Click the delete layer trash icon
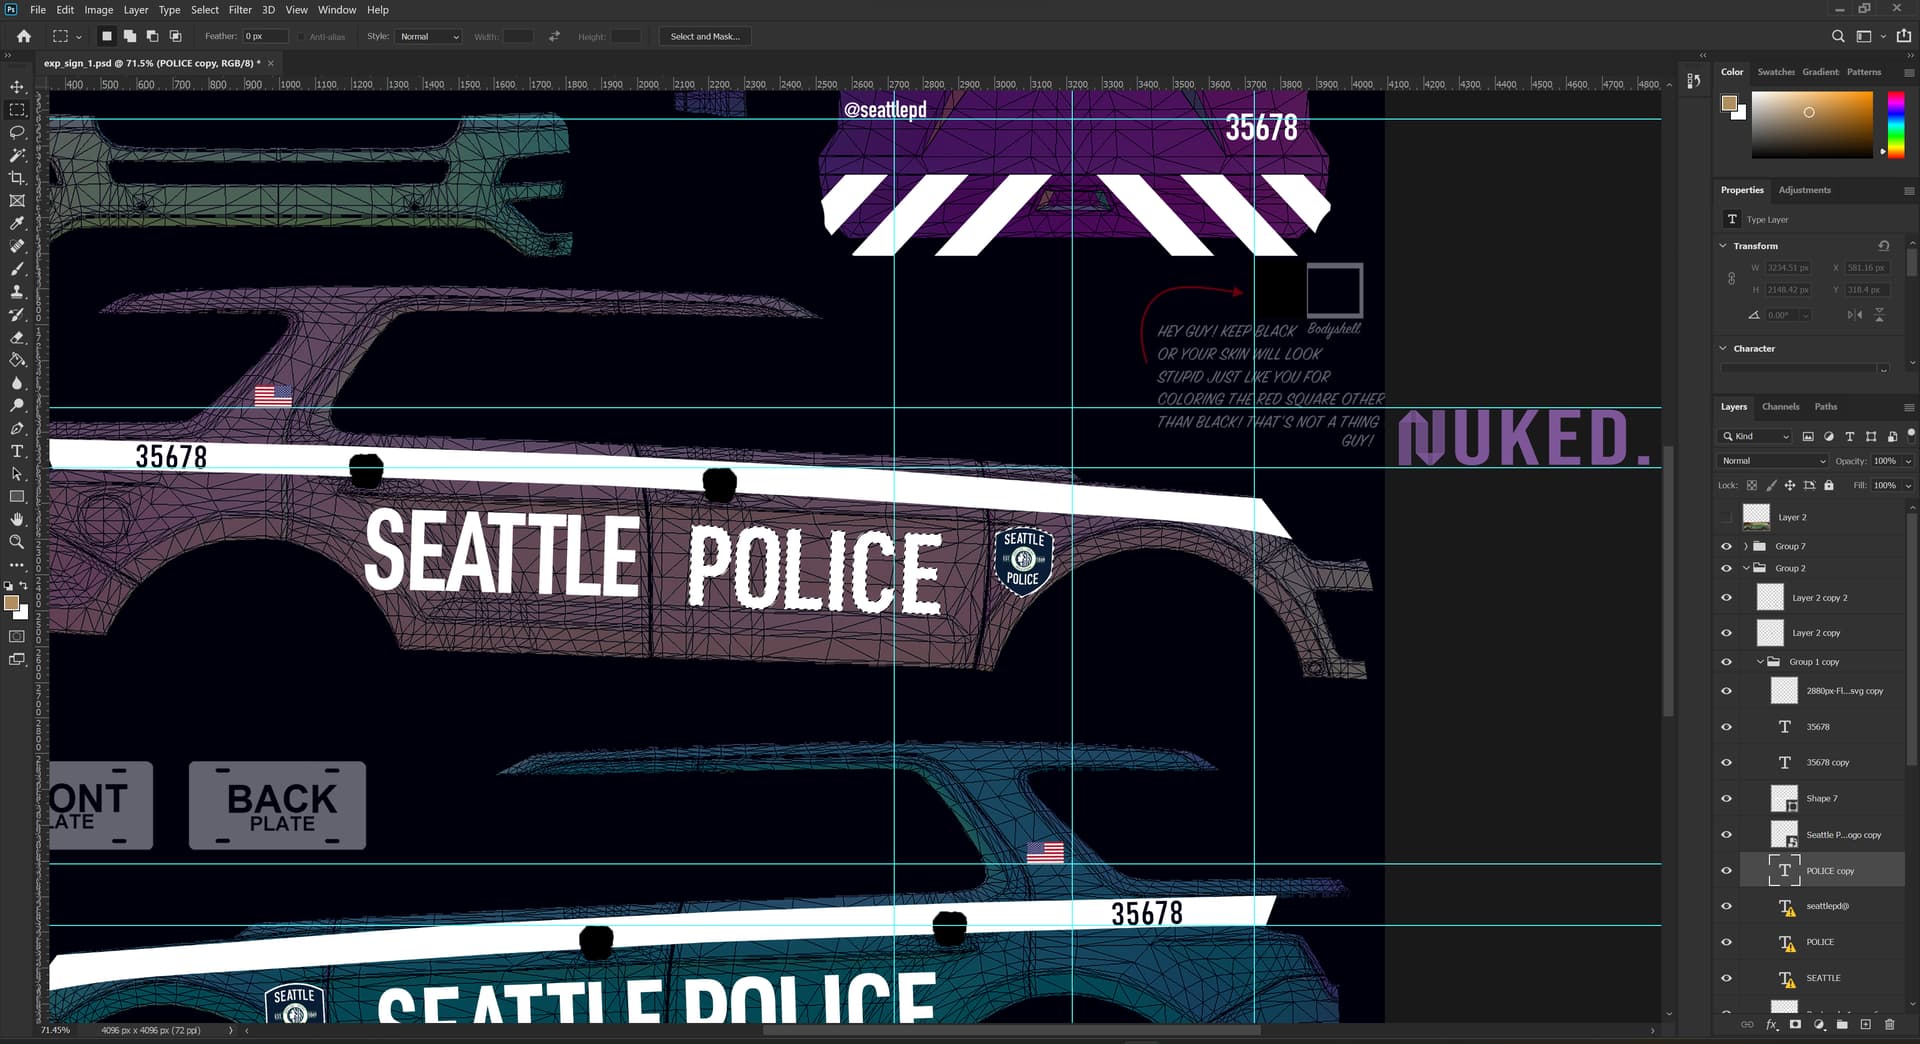1920x1044 pixels. [1889, 1024]
